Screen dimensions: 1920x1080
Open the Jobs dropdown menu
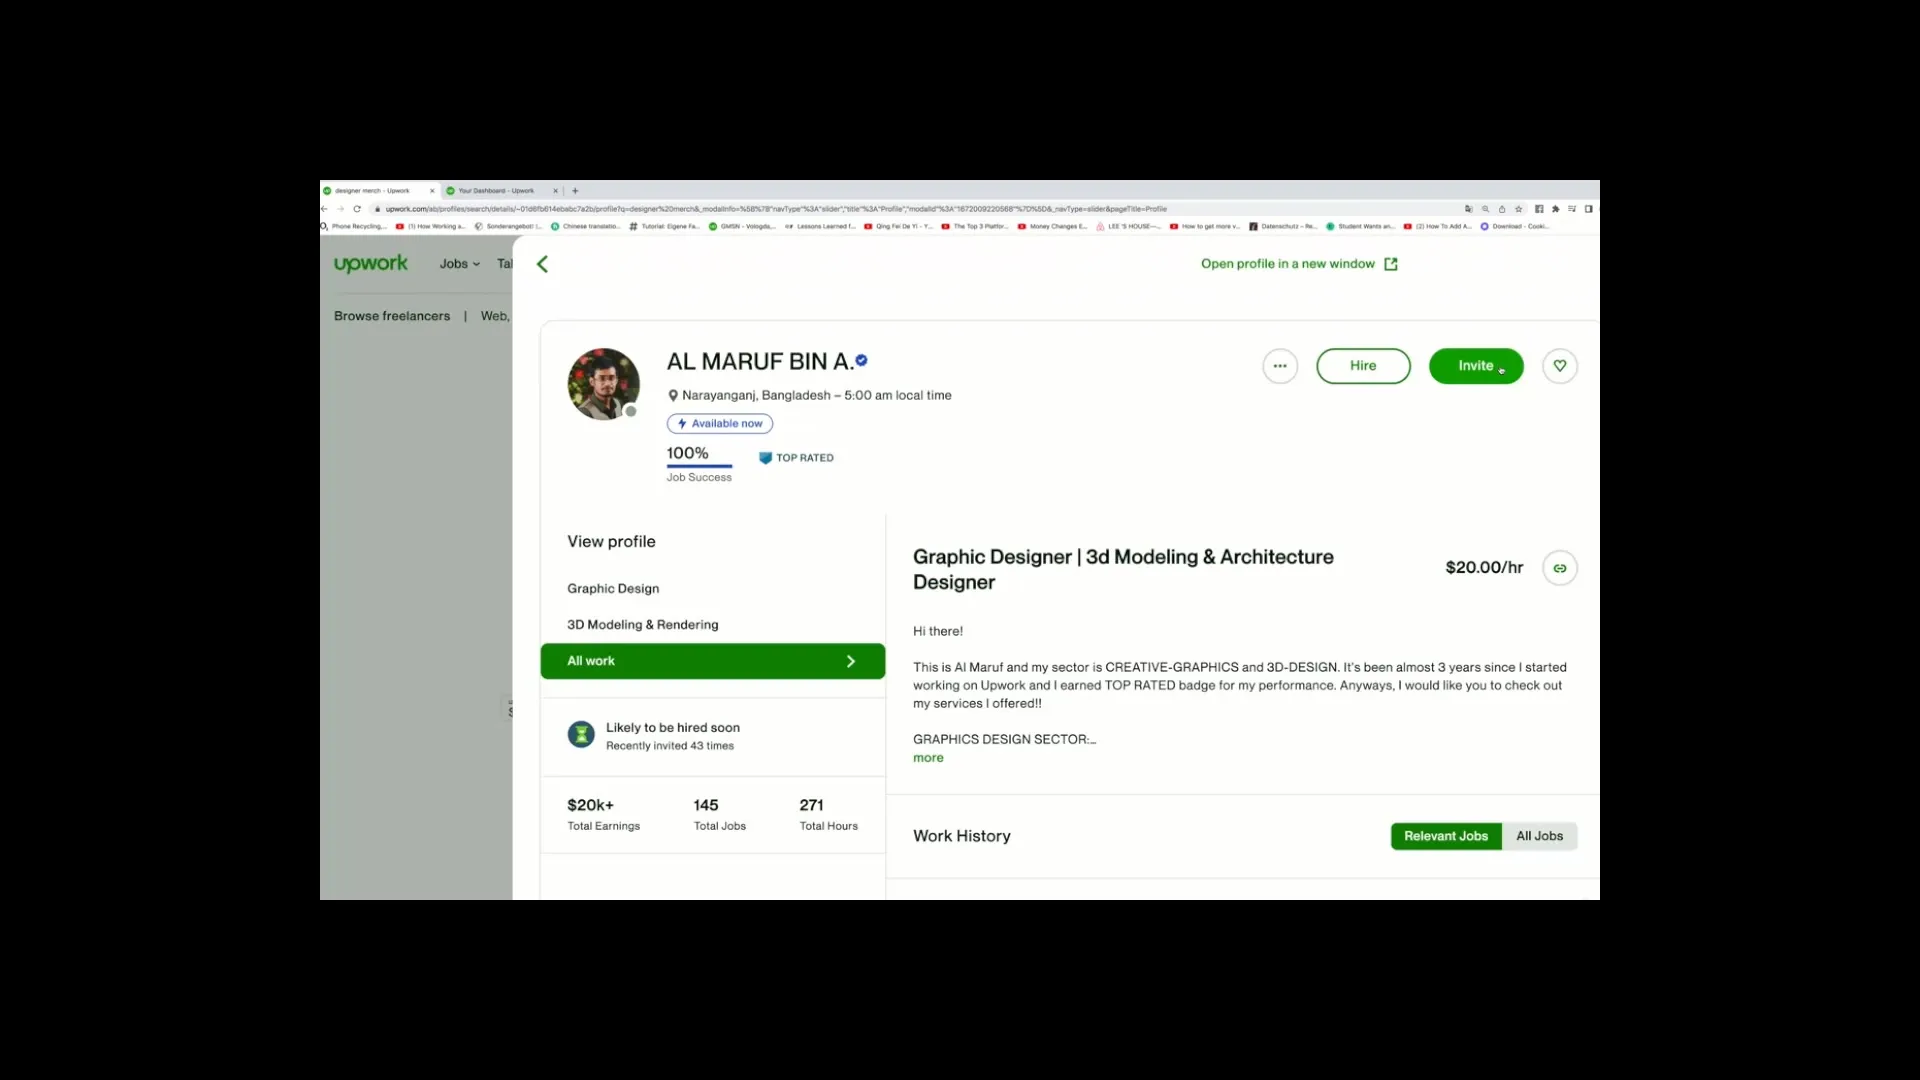pos(460,262)
